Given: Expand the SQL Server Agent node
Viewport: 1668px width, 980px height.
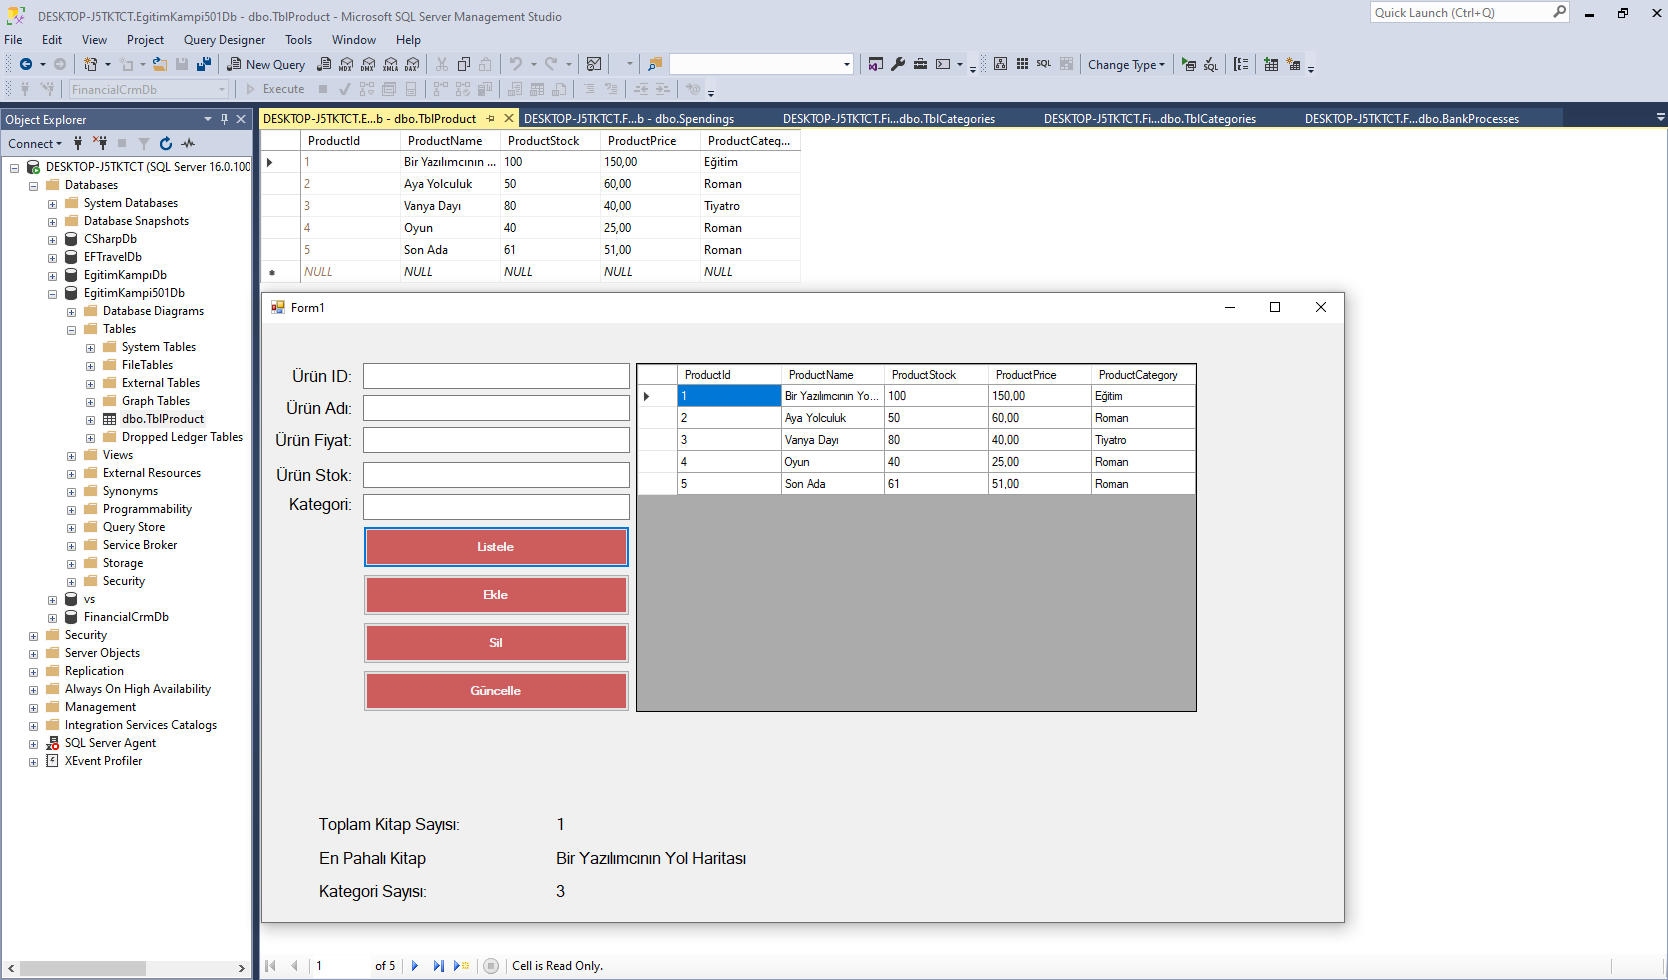Looking at the screenshot, I should coord(33,744).
